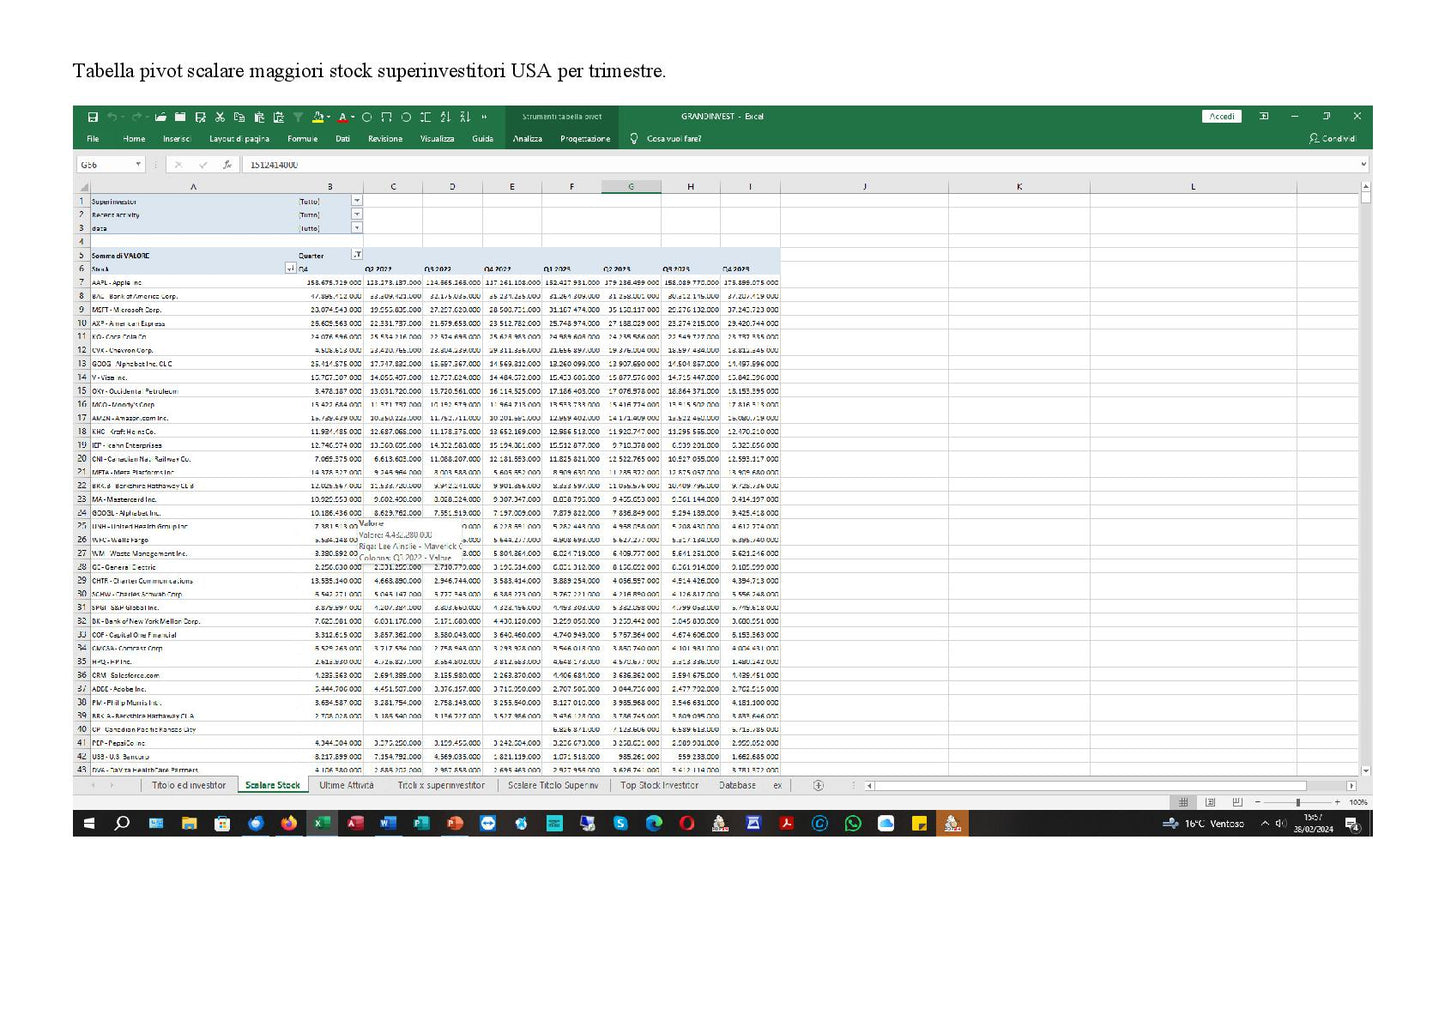The image size is (1445, 1021).
Task: Click the horizontal scrollbar thumb
Action: [x=1090, y=785]
